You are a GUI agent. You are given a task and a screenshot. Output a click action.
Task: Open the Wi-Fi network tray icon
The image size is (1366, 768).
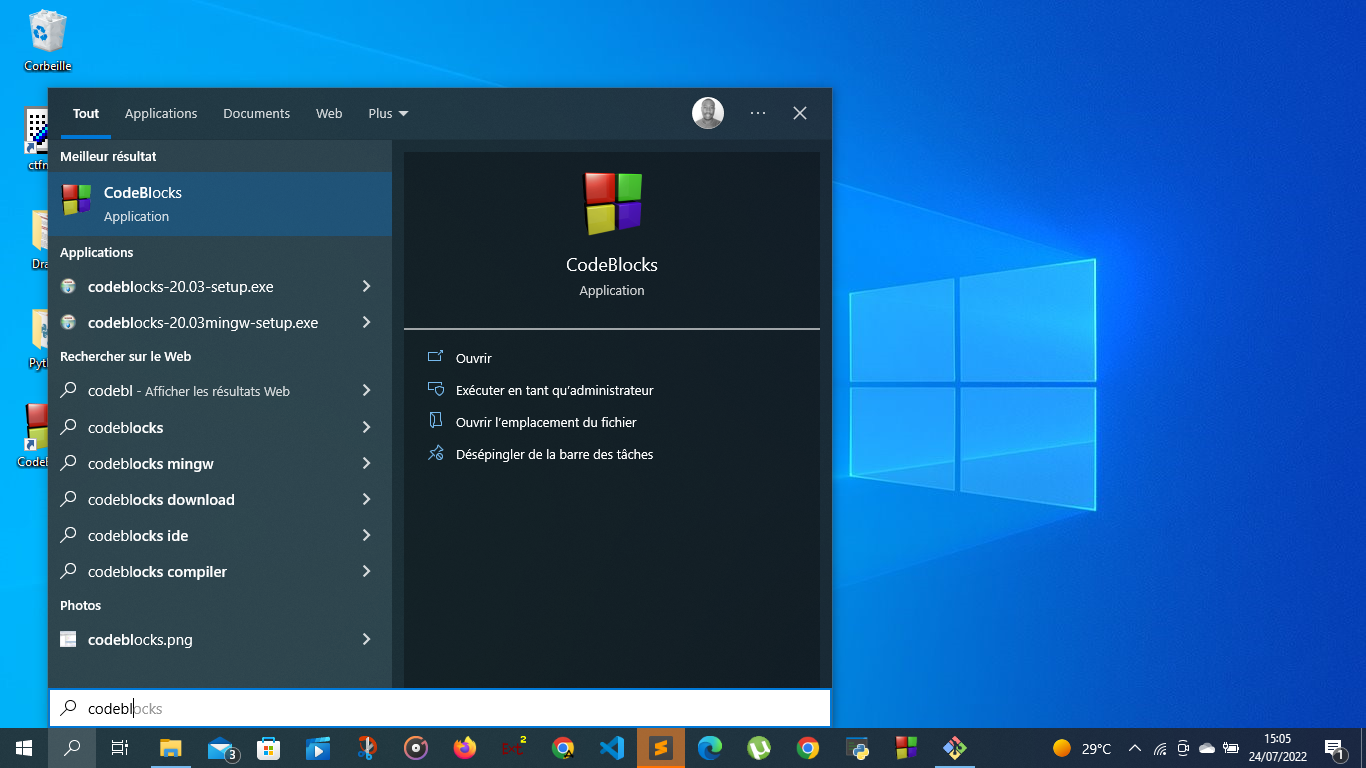[x=1160, y=748]
